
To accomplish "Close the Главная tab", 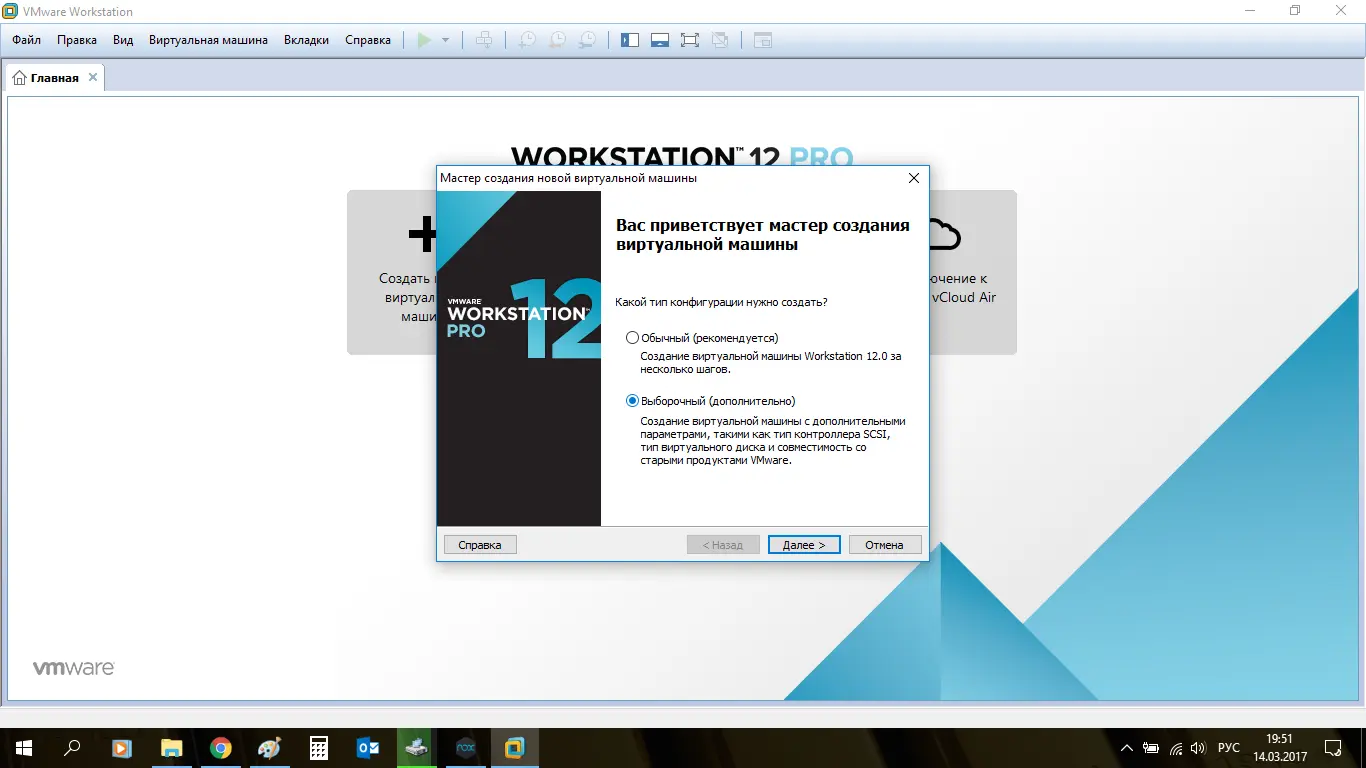I will click(x=93, y=77).
